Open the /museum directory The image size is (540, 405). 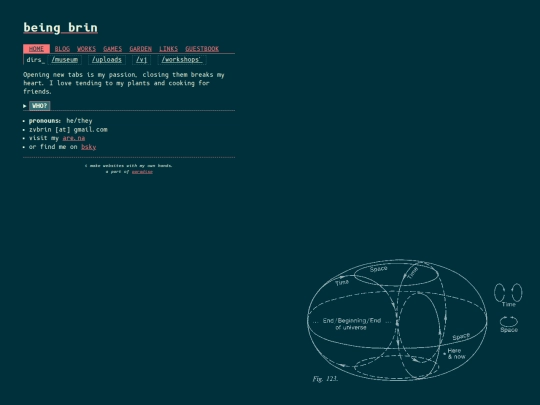[x=65, y=60]
